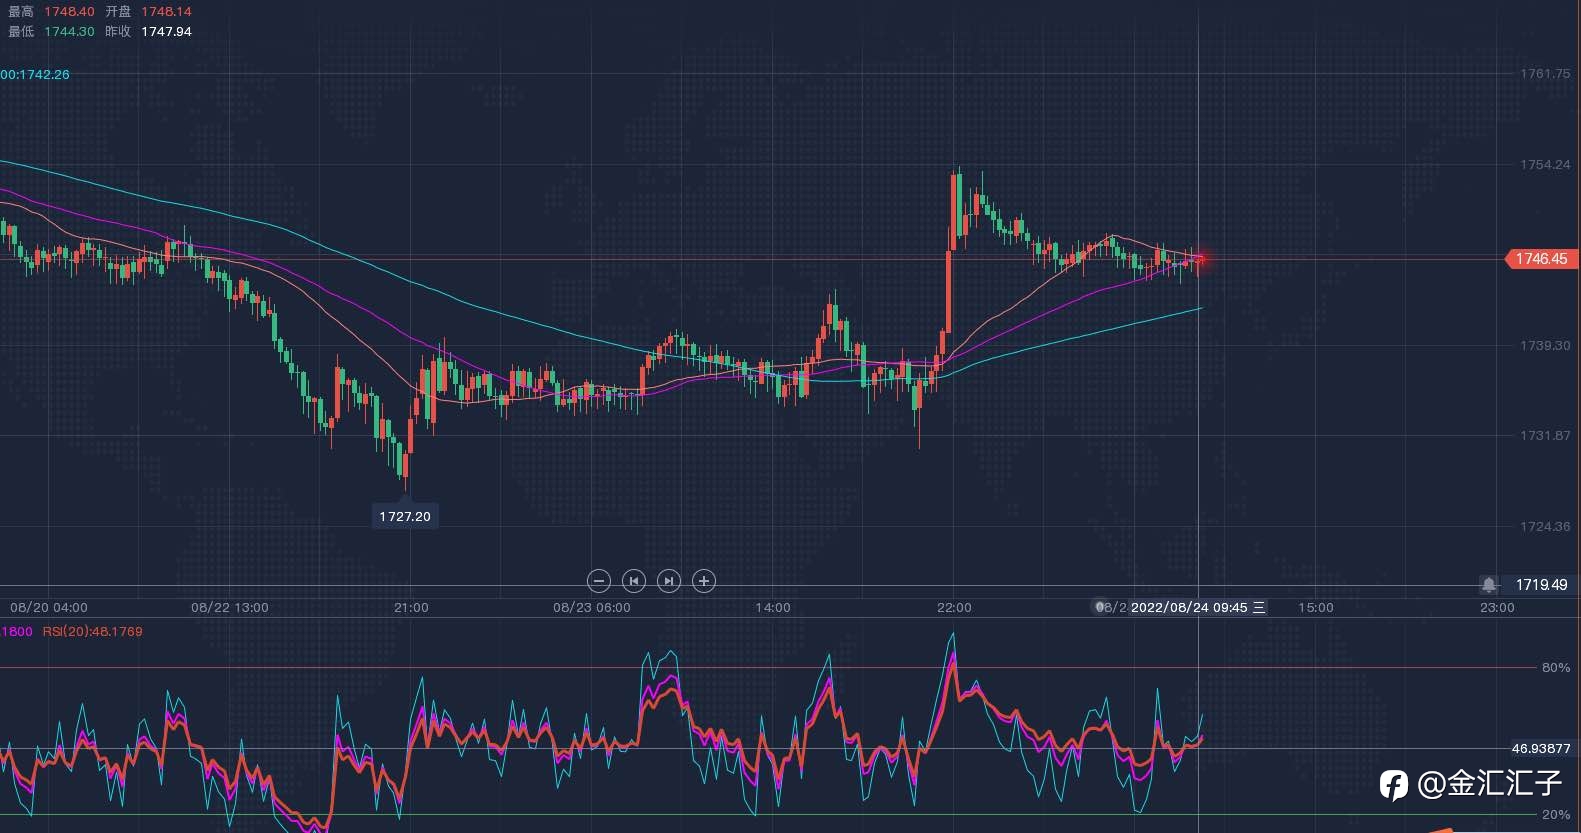Screen dimensions: 1581x833
Task: Select the red current-price marker dot
Action: pos(1200,260)
